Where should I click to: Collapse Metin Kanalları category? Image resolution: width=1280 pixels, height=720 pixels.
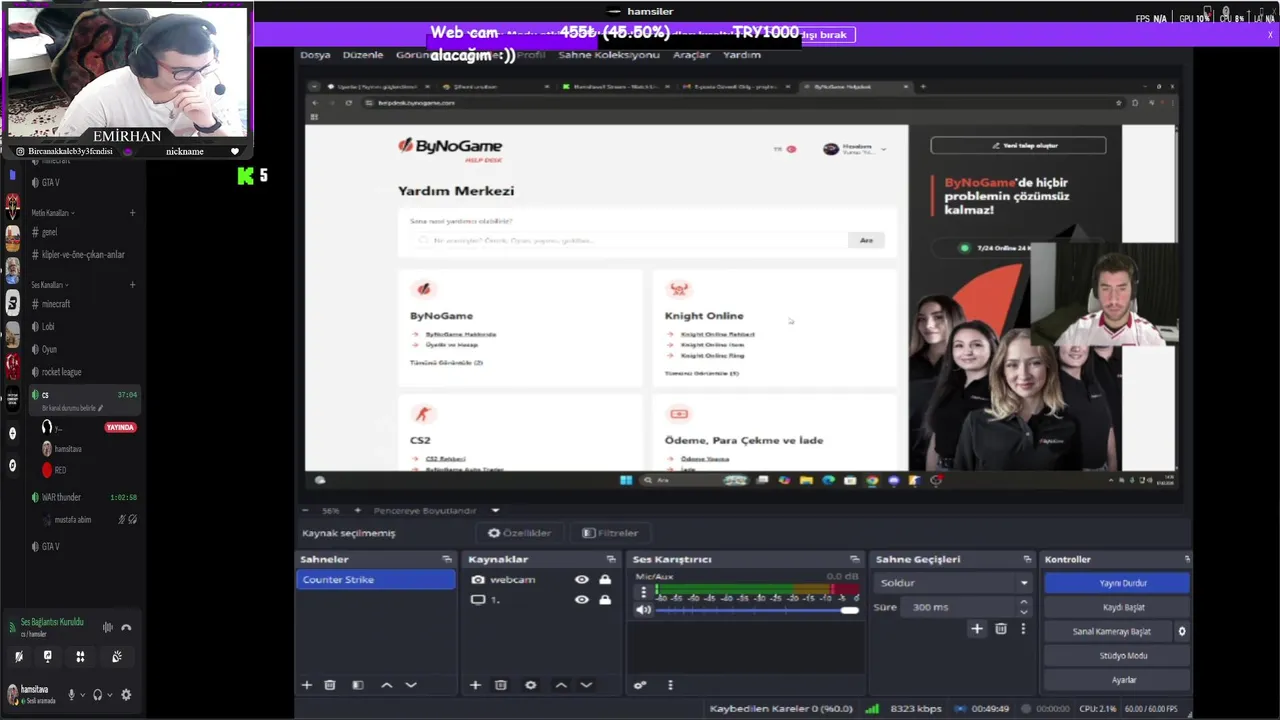tap(52, 213)
